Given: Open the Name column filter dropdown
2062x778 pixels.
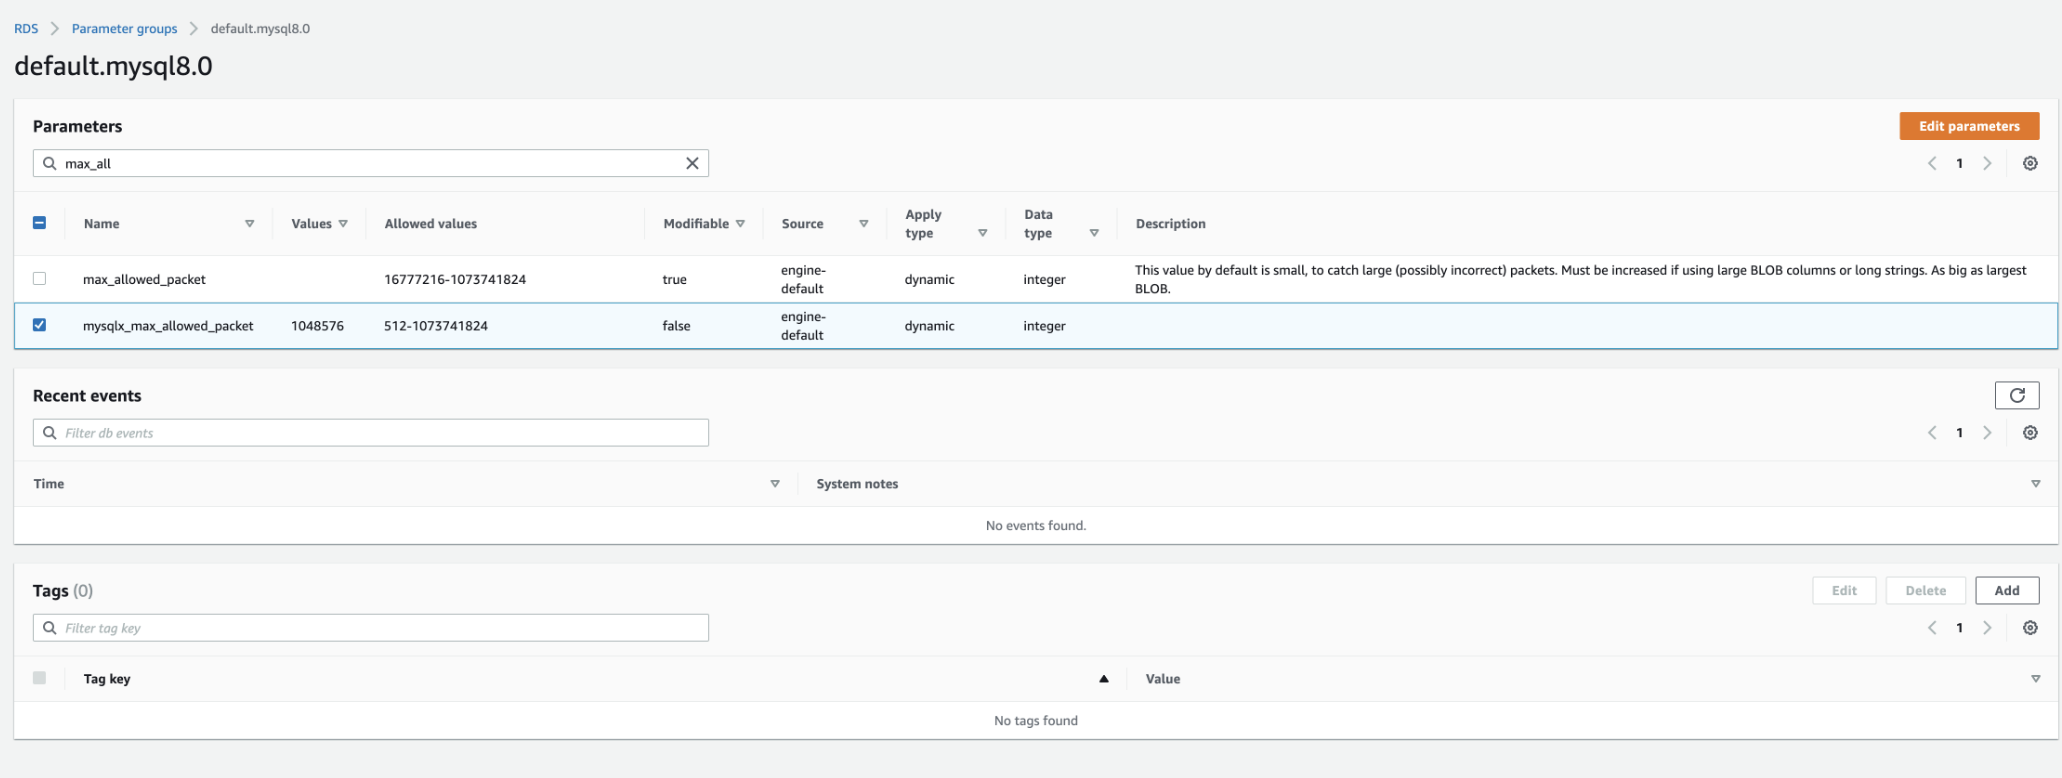Looking at the screenshot, I should click(x=249, y=224).
